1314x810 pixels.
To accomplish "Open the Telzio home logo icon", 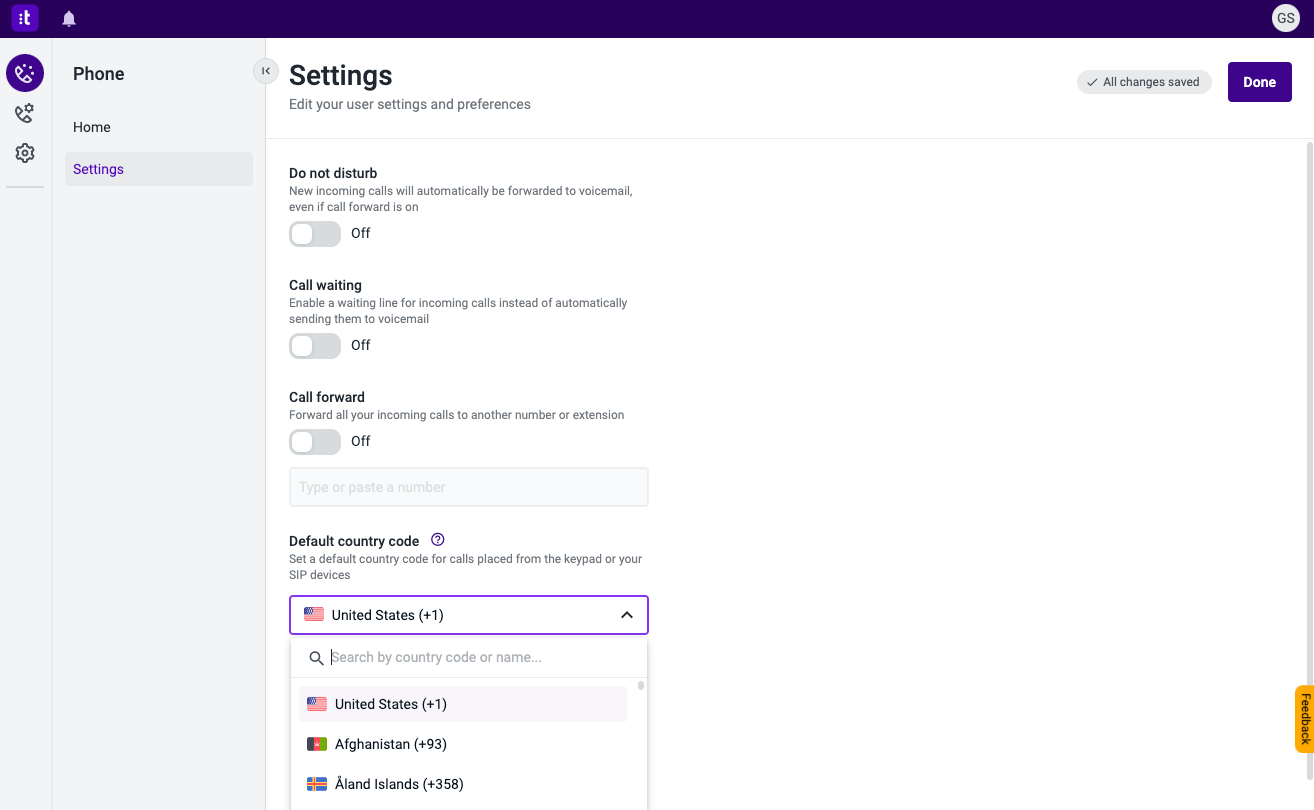I will [x=24, y=17].
